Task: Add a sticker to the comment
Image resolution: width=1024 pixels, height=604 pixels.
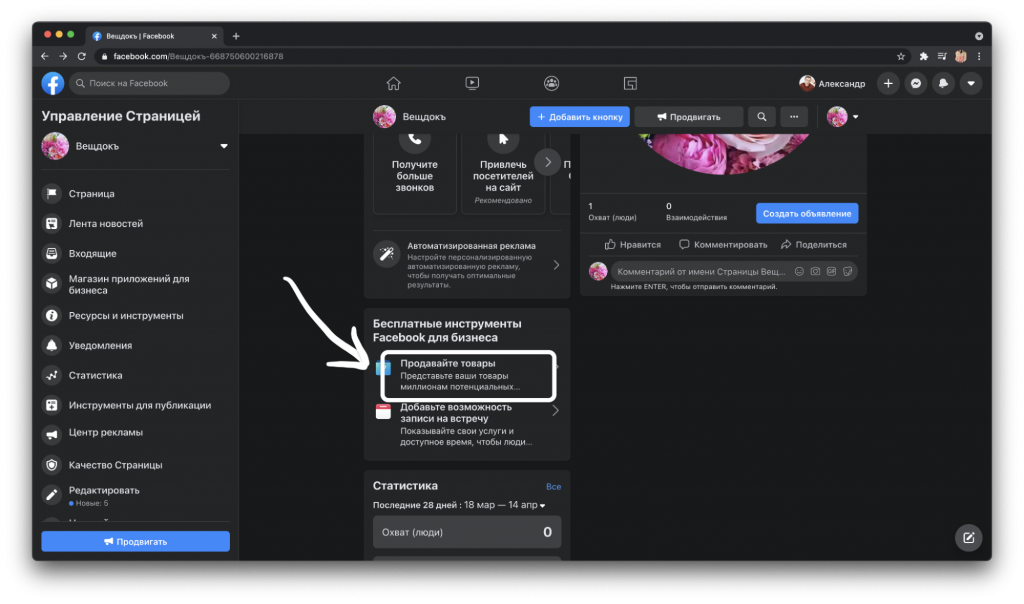Action: pyautogui.click(x=848, y=272)
